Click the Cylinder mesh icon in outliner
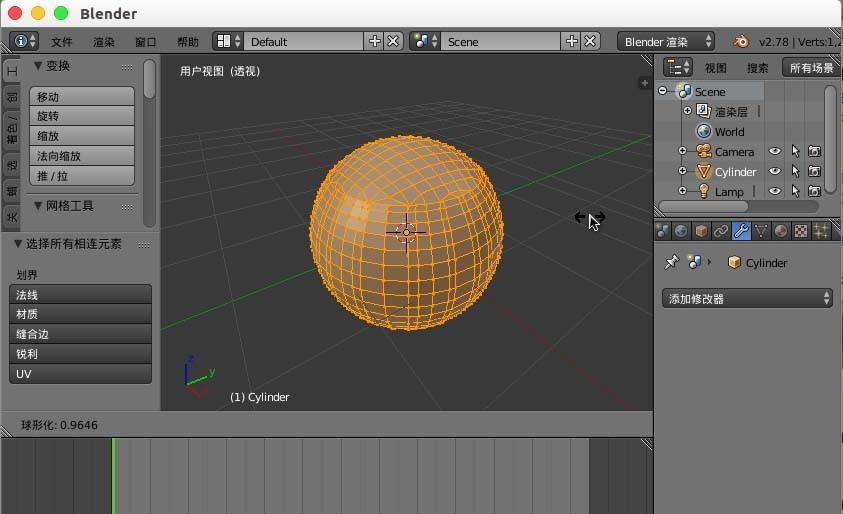 pyautogui.click(x=704, y=172)
